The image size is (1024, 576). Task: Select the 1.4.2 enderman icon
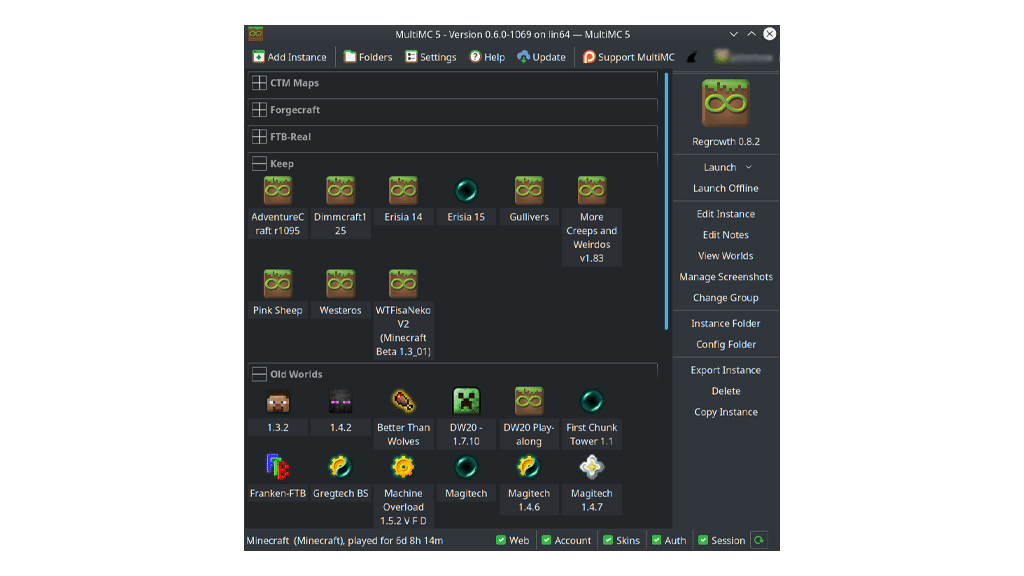click(x=340, y=402)
